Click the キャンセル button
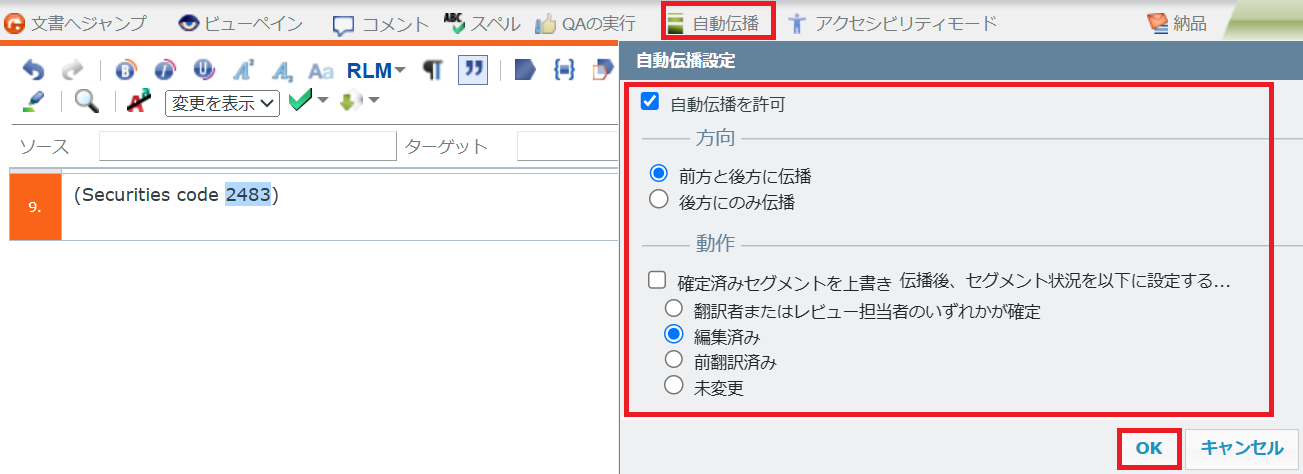Screen dimensions: 1303x474 tap(1241, 449)
